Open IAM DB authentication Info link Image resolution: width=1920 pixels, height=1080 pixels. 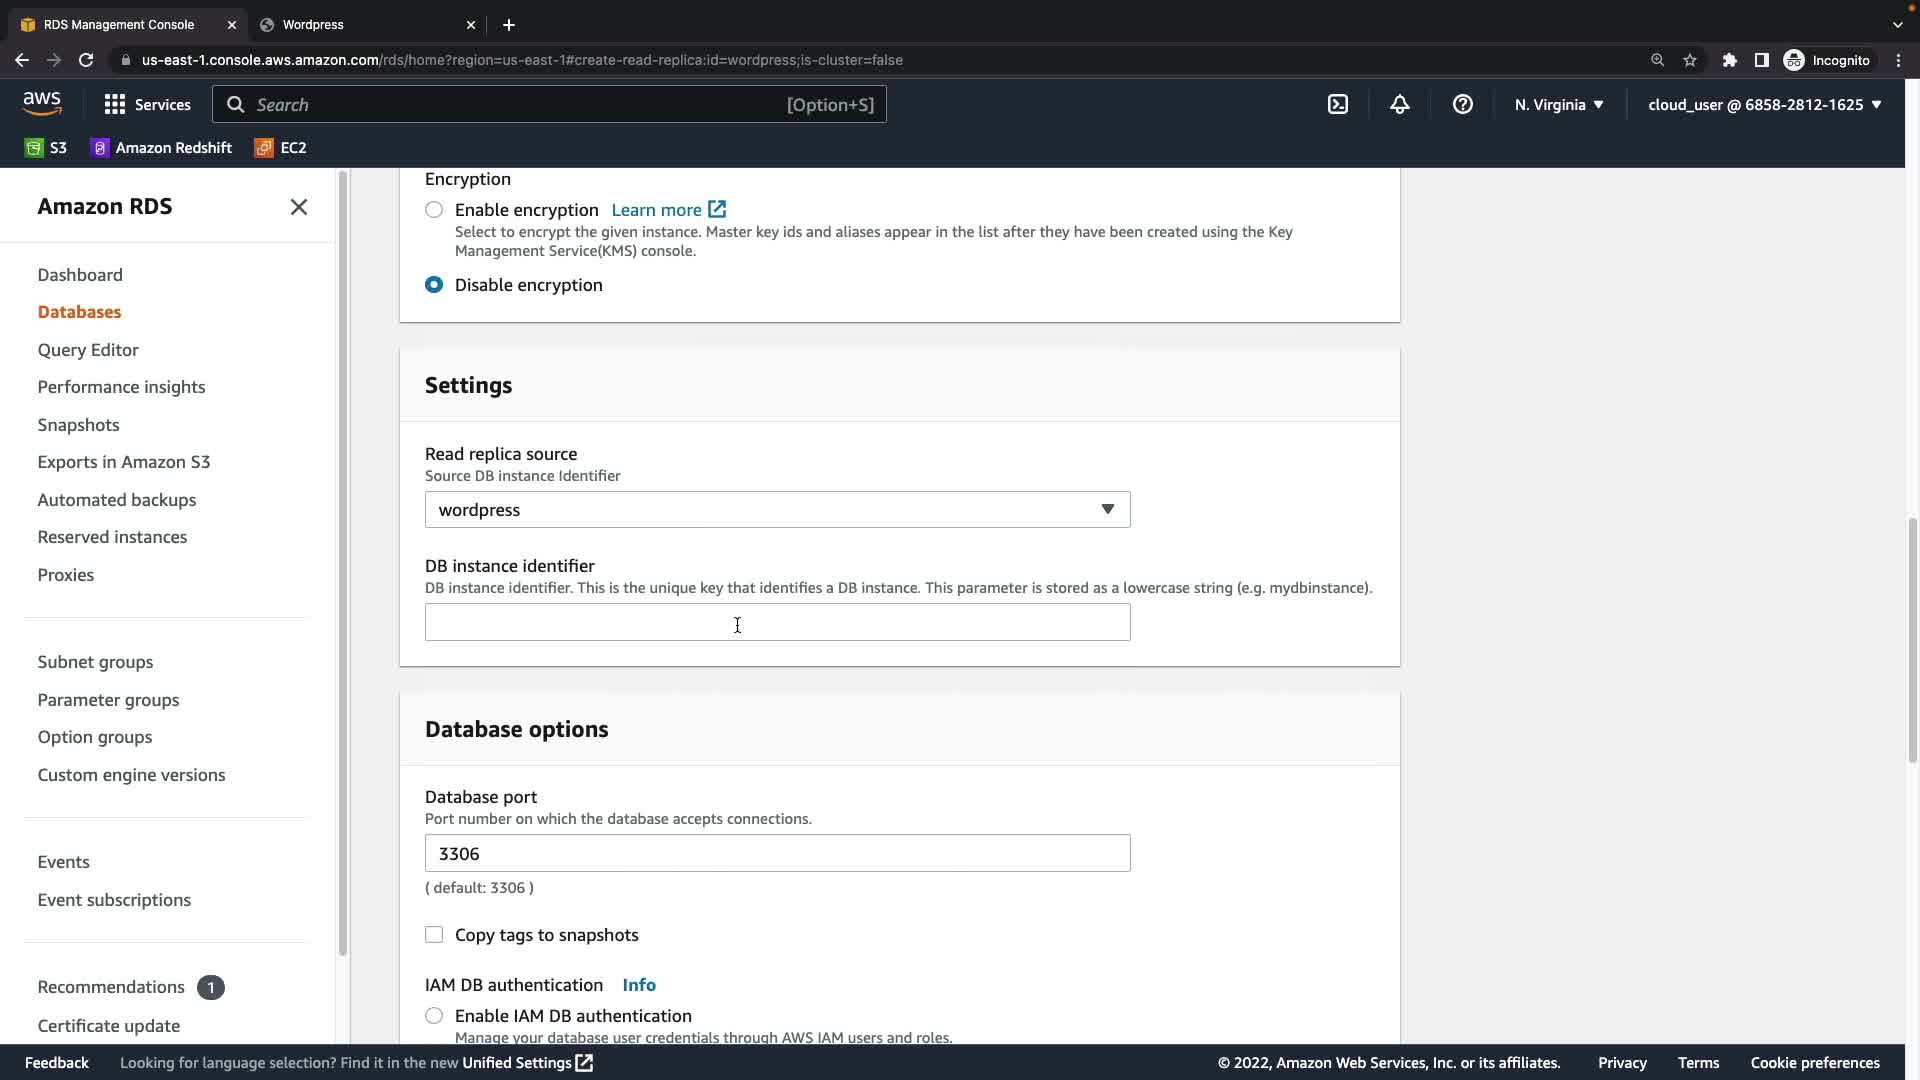[x=639, y=985]
